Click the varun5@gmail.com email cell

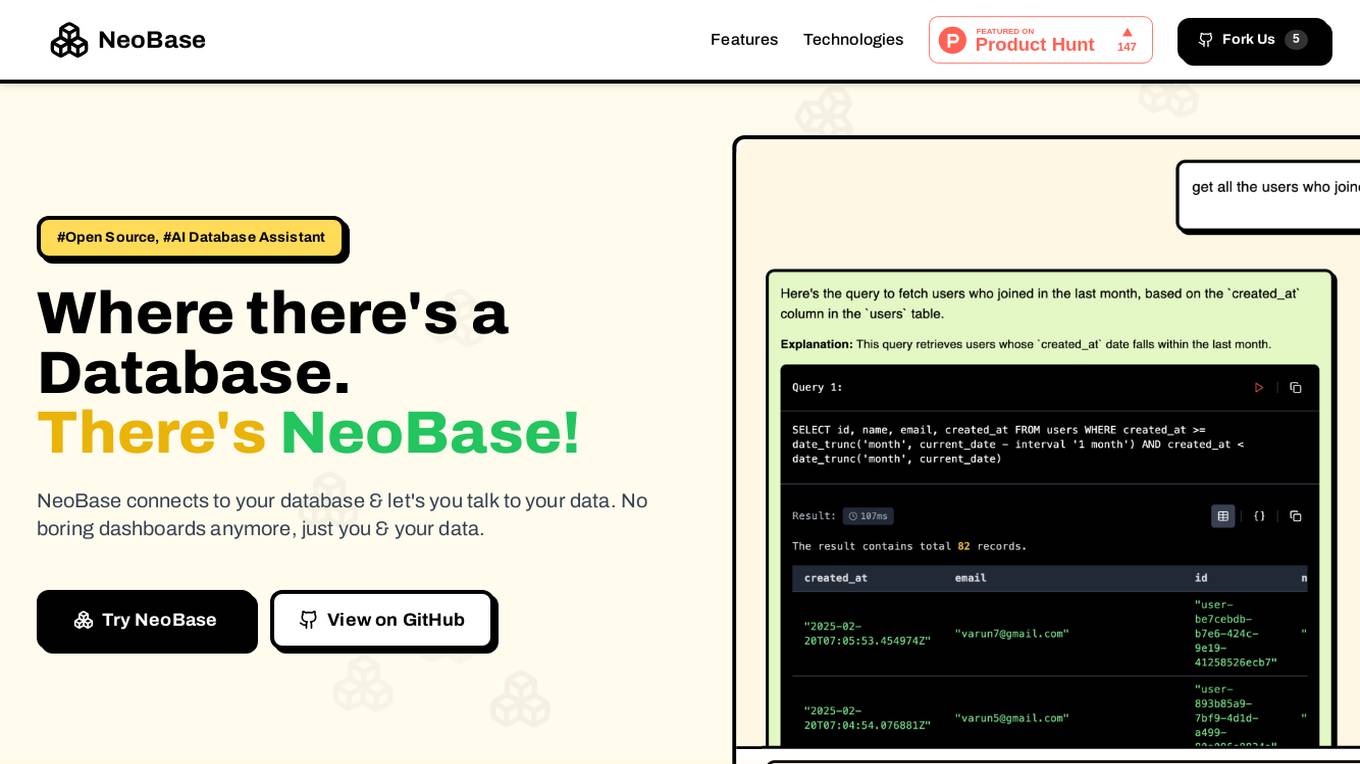tap(1012, 718)
